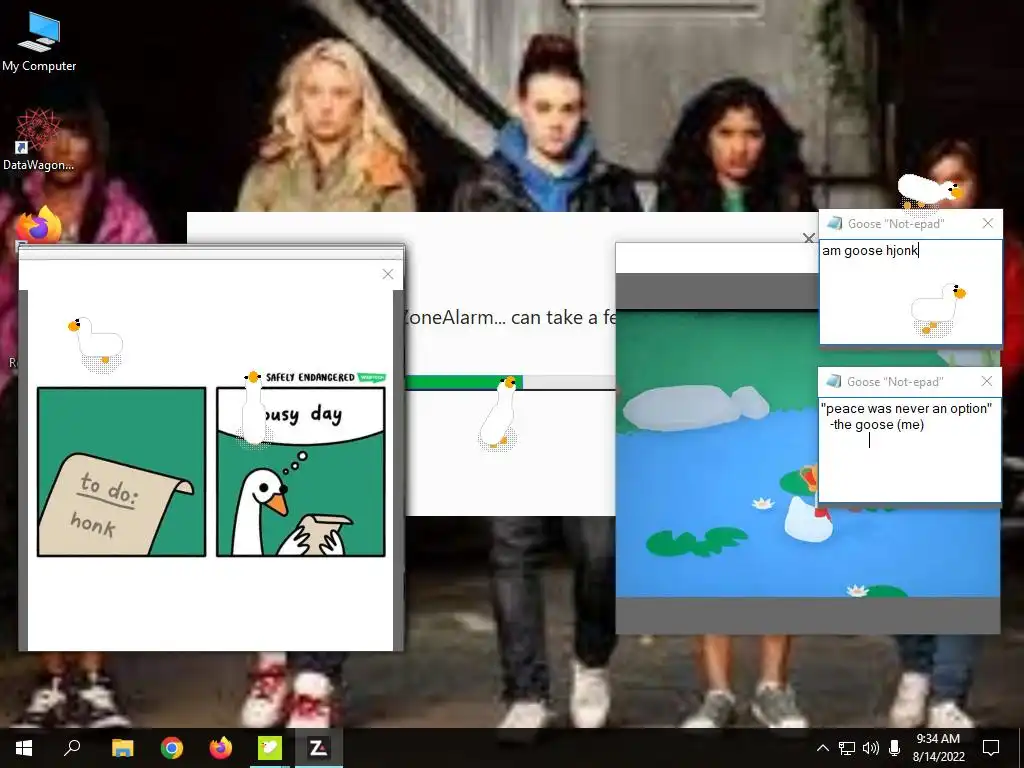Open the Firefox desktop shortcut icon
This screenshot has height=768, width=1024.
click(39, 226)
